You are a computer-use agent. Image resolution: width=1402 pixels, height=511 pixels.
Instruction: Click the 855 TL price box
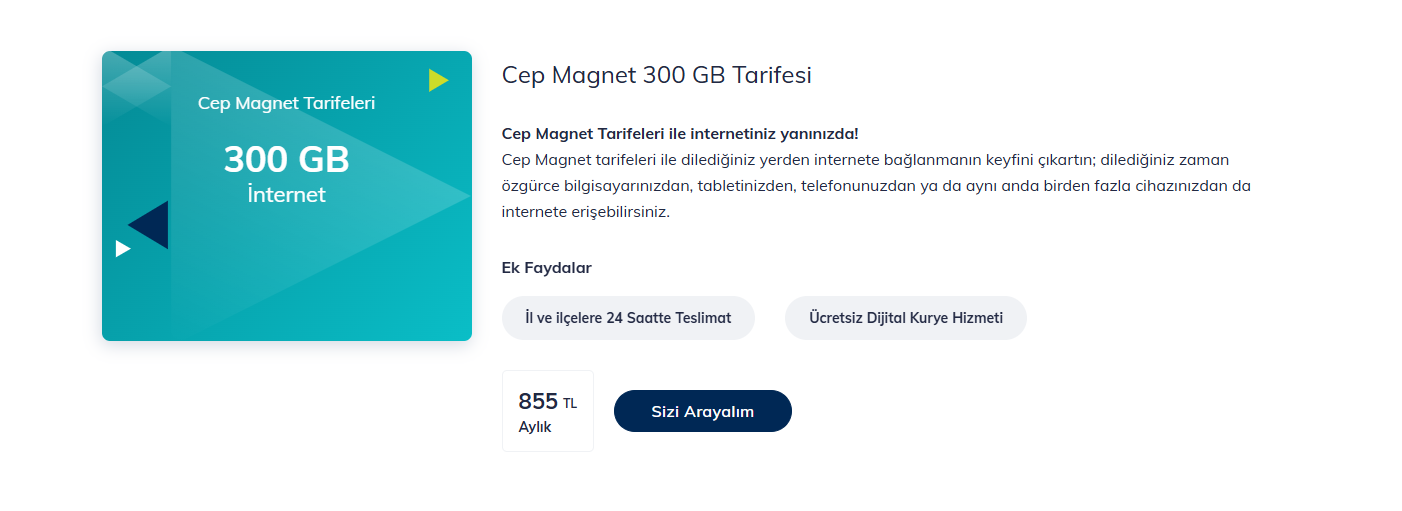[x=547, y=411]
